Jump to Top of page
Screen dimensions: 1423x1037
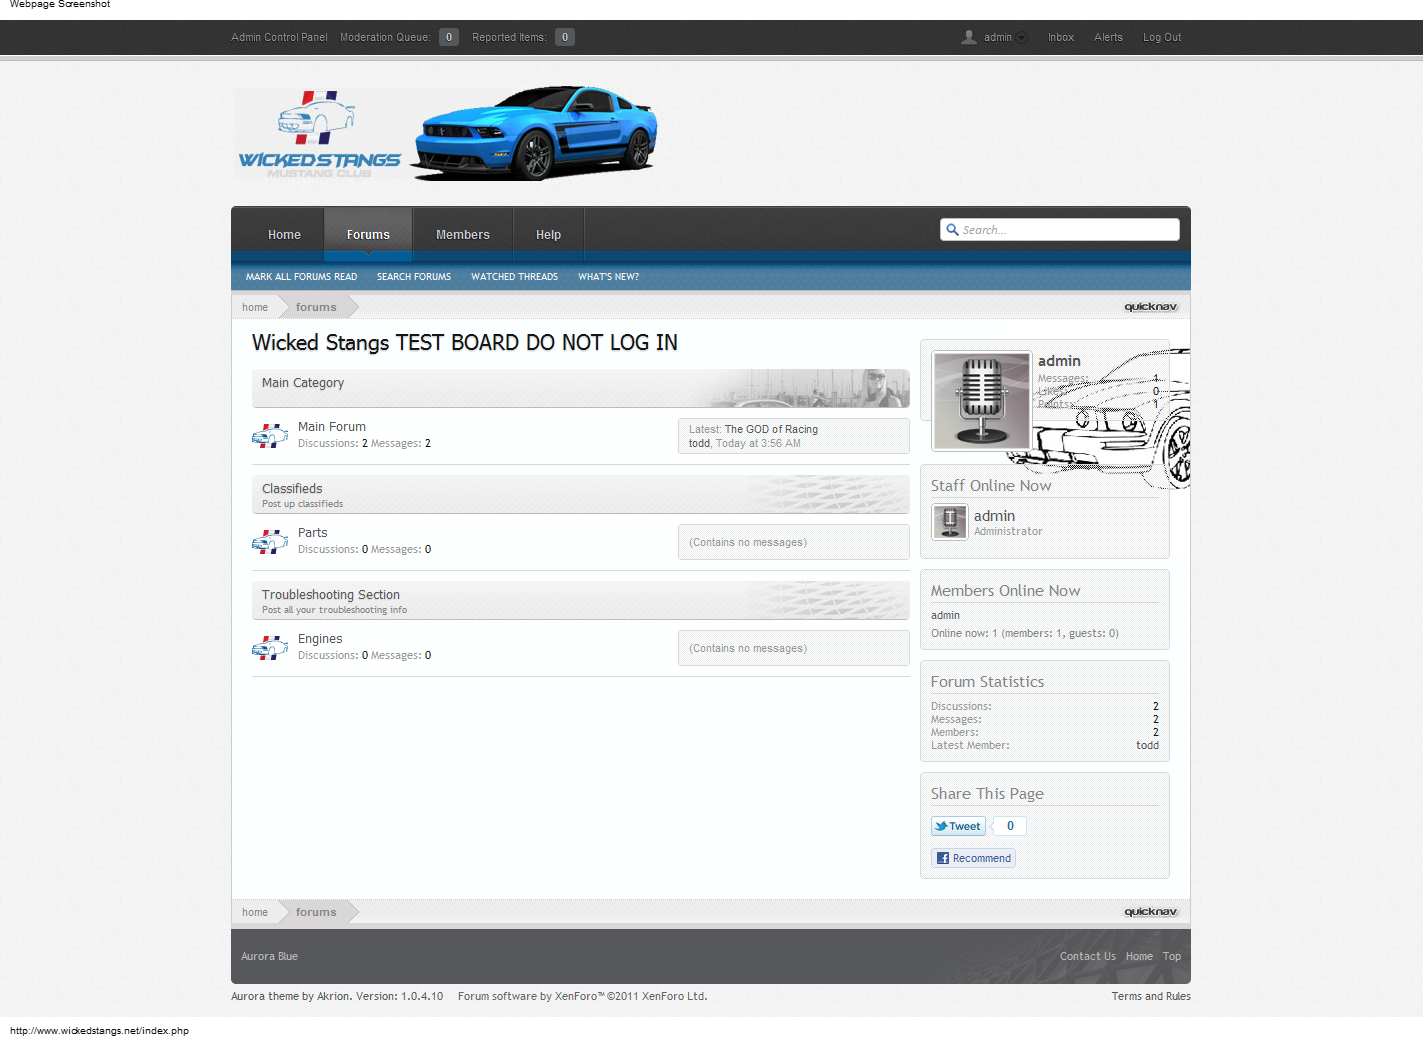point(1171,956)
